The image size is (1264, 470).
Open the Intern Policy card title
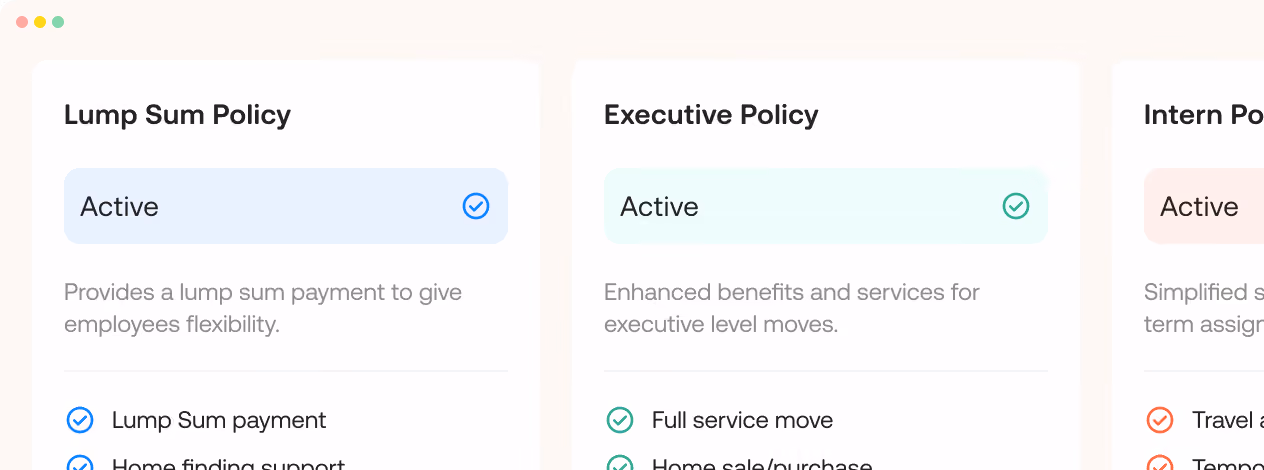(x=1204, y=115)
